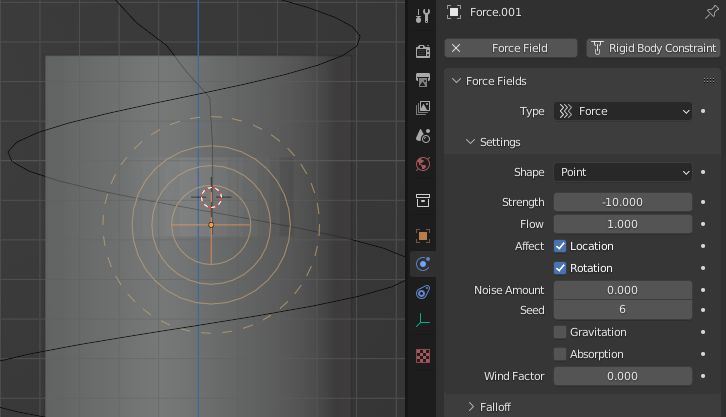Click the Seed field showing 6
Image resolution: width=726 pixels, height=417 pixels.
pyautogui.click(x=623, y=310)
